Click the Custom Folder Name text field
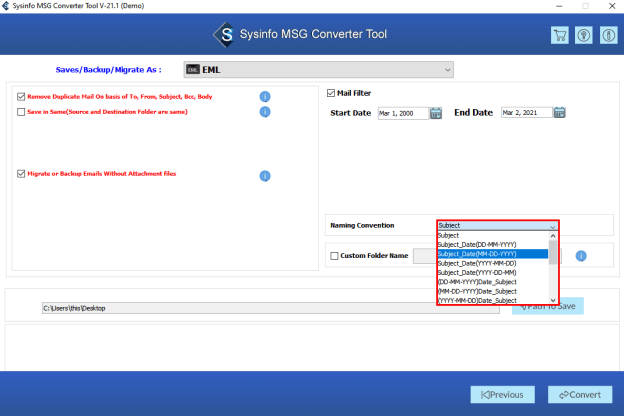624x416 pixels. point(425,256)
